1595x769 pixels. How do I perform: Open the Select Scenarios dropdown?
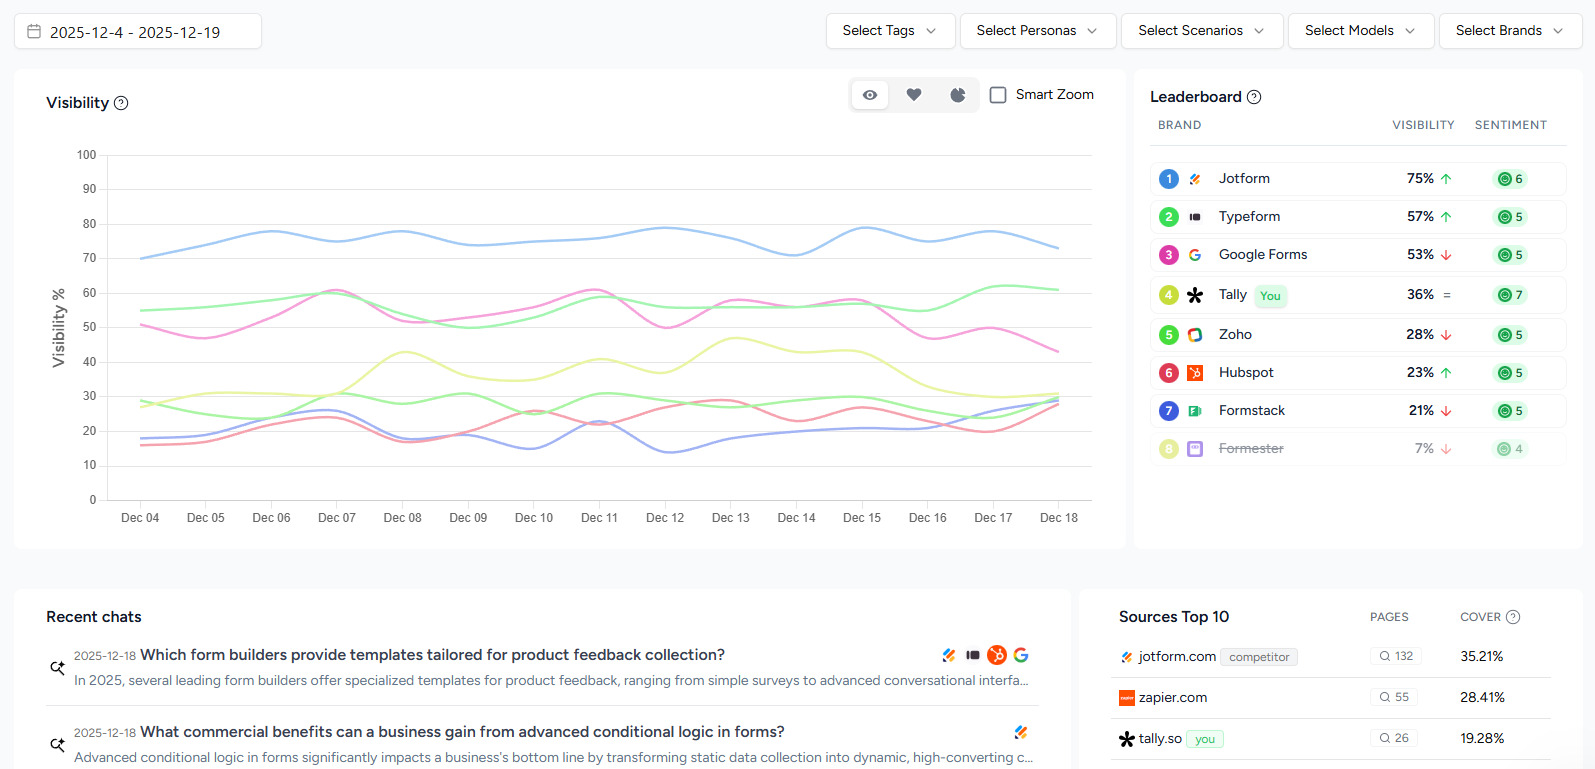pos(1201,31)
